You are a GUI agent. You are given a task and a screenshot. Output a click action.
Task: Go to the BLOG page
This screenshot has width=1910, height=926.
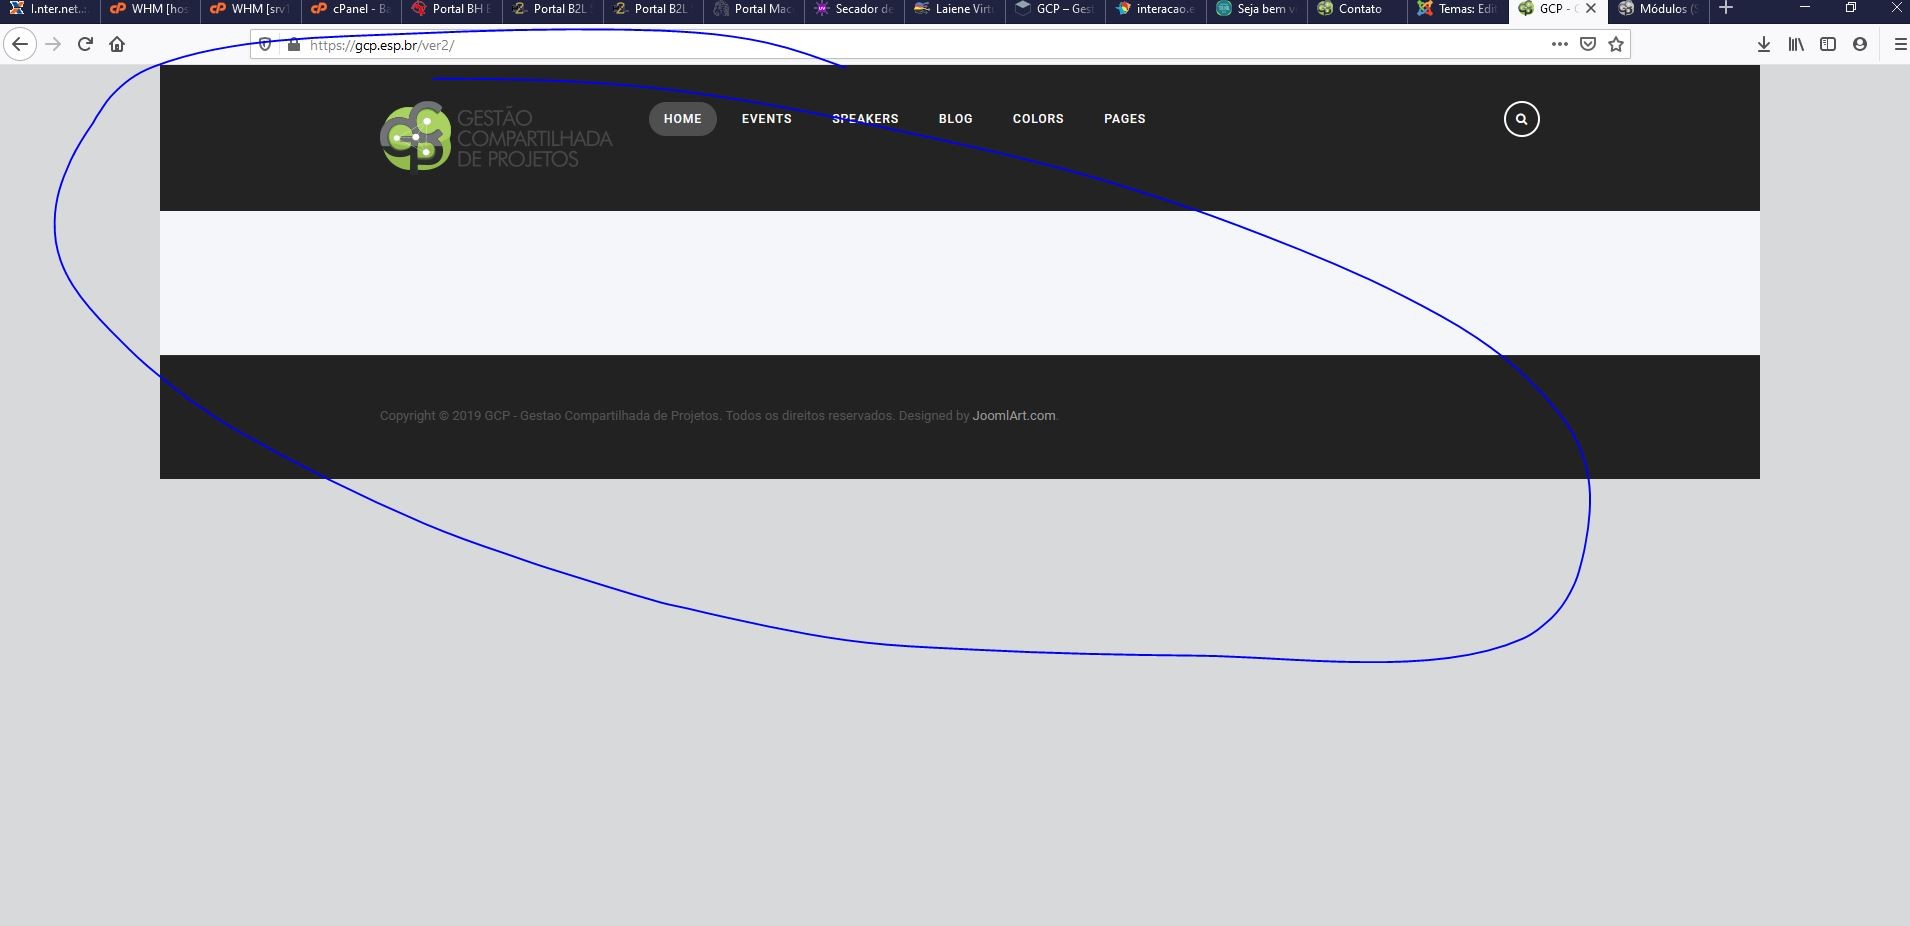pyautogui.click(x=956, y=119)
